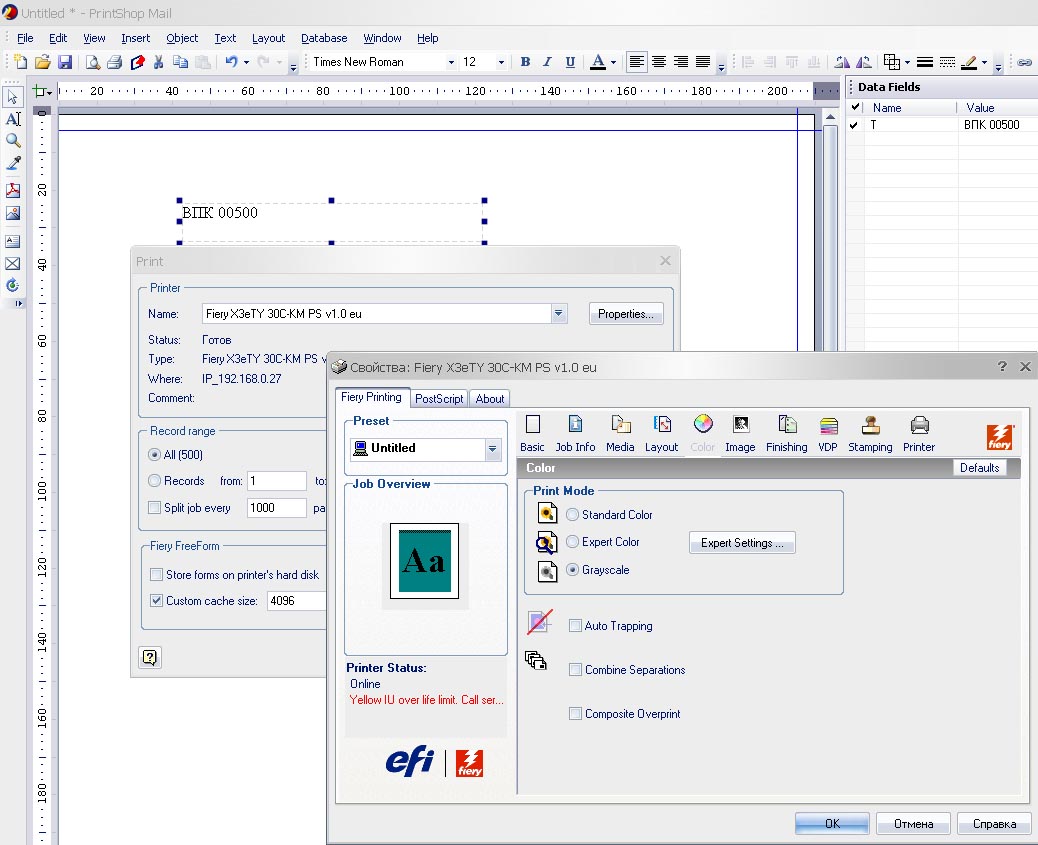This screenshot has height=845, width=1038.
Task: Click the Save diskette toolbar icon
Action: coord(64,62)
